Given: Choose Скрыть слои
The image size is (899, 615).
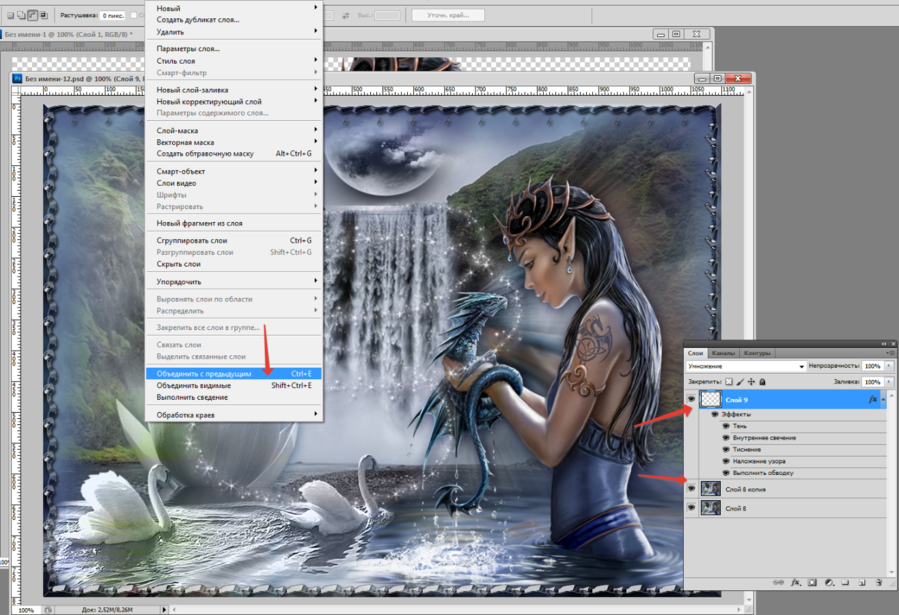Looking at the screenshot, I should coord(234,264).
